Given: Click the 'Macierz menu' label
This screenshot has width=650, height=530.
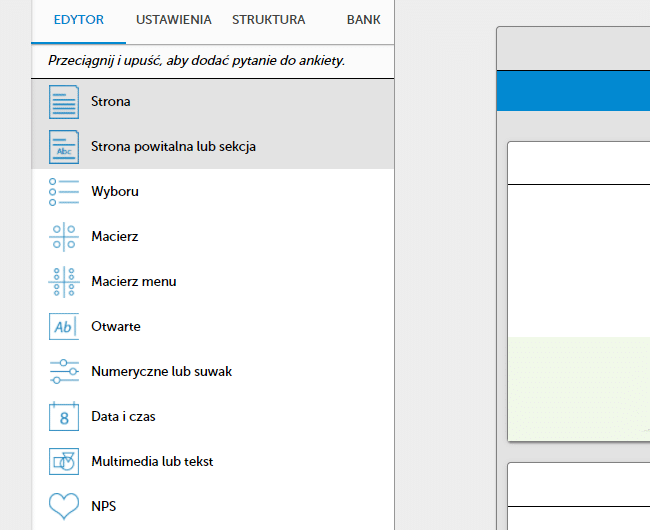Looking at the screenshot, I should click(x=134, y=281).
